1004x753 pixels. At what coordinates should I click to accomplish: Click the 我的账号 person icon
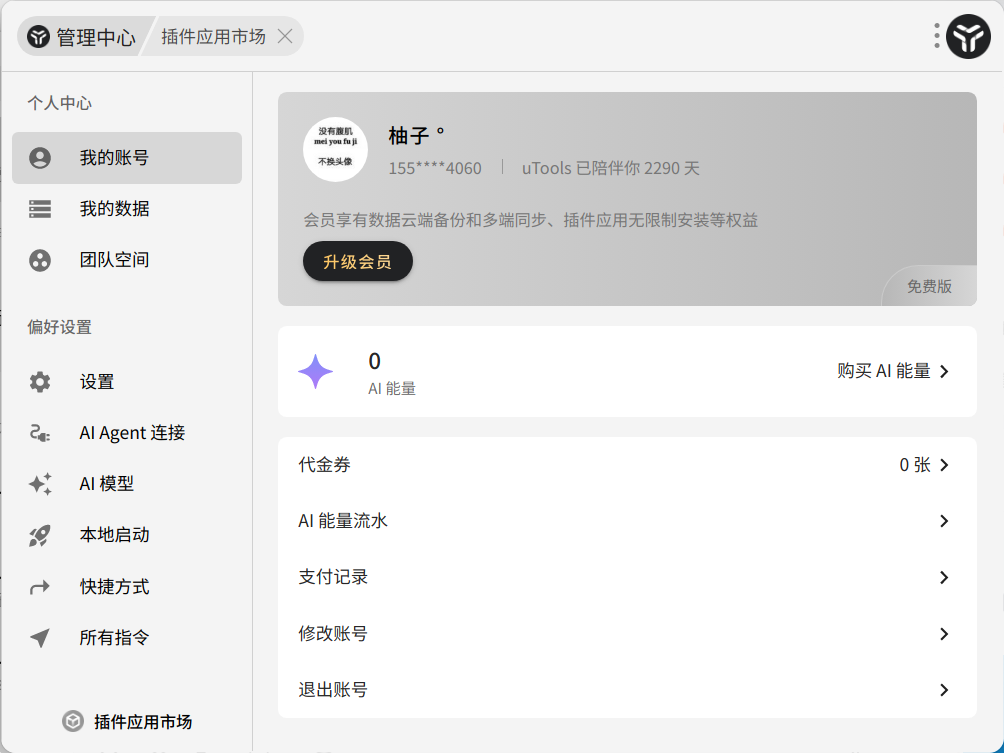coord(40,158)
